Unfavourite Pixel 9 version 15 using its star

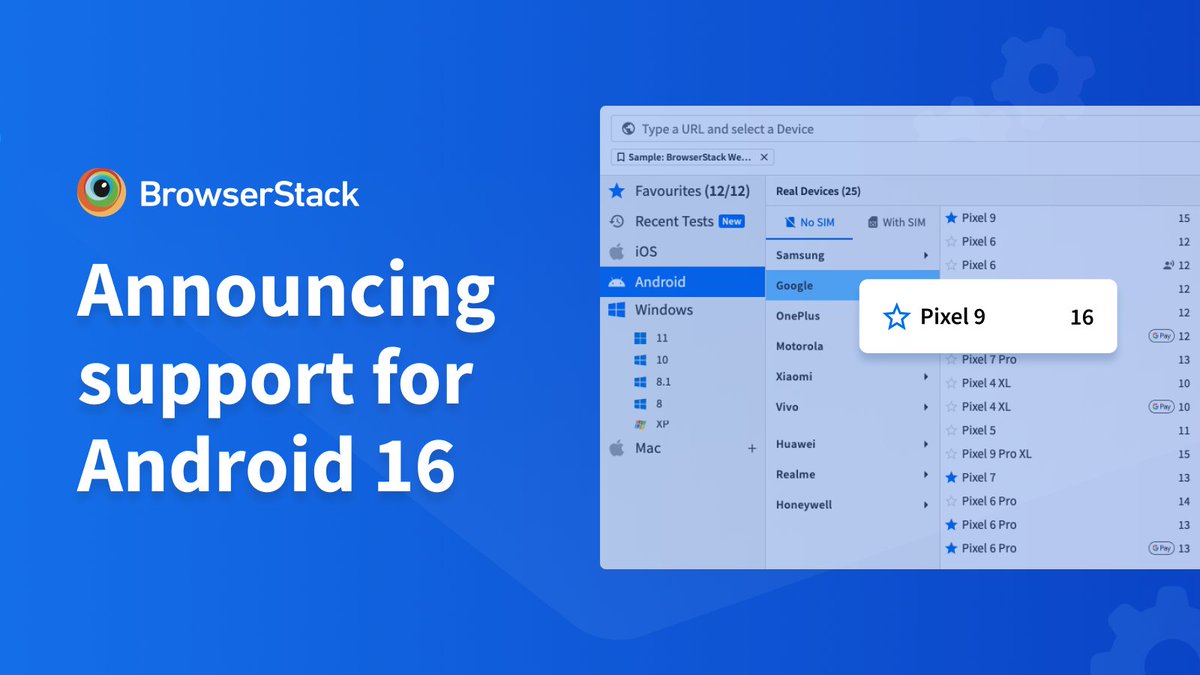pyautogui.click(x=951, y=218)
